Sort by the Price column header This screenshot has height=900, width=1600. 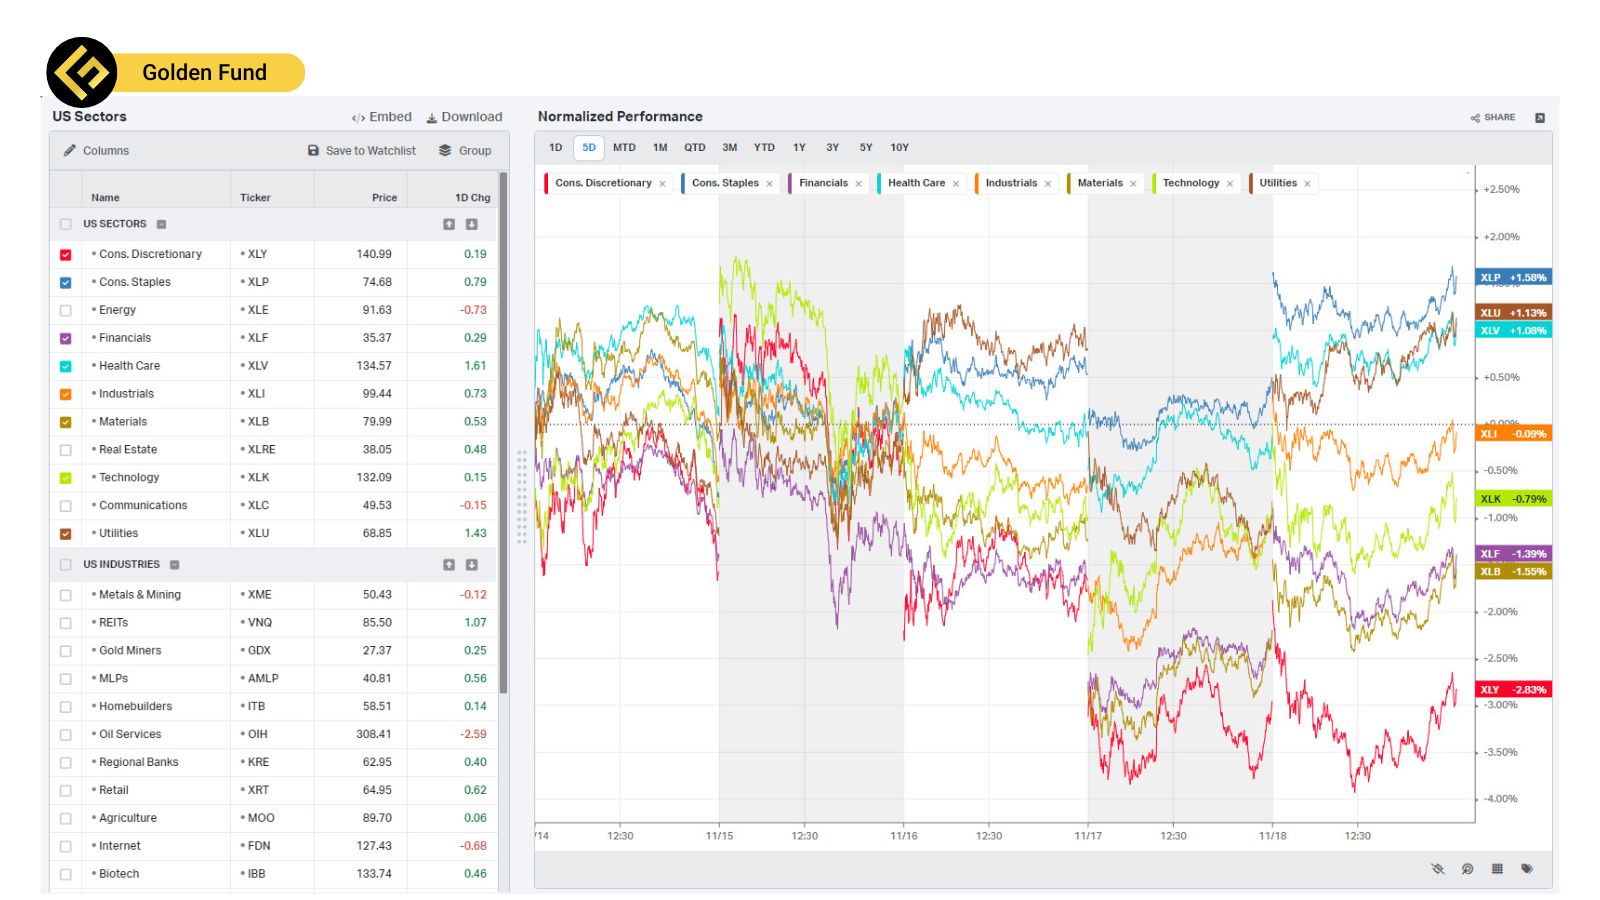click(384, 198)
